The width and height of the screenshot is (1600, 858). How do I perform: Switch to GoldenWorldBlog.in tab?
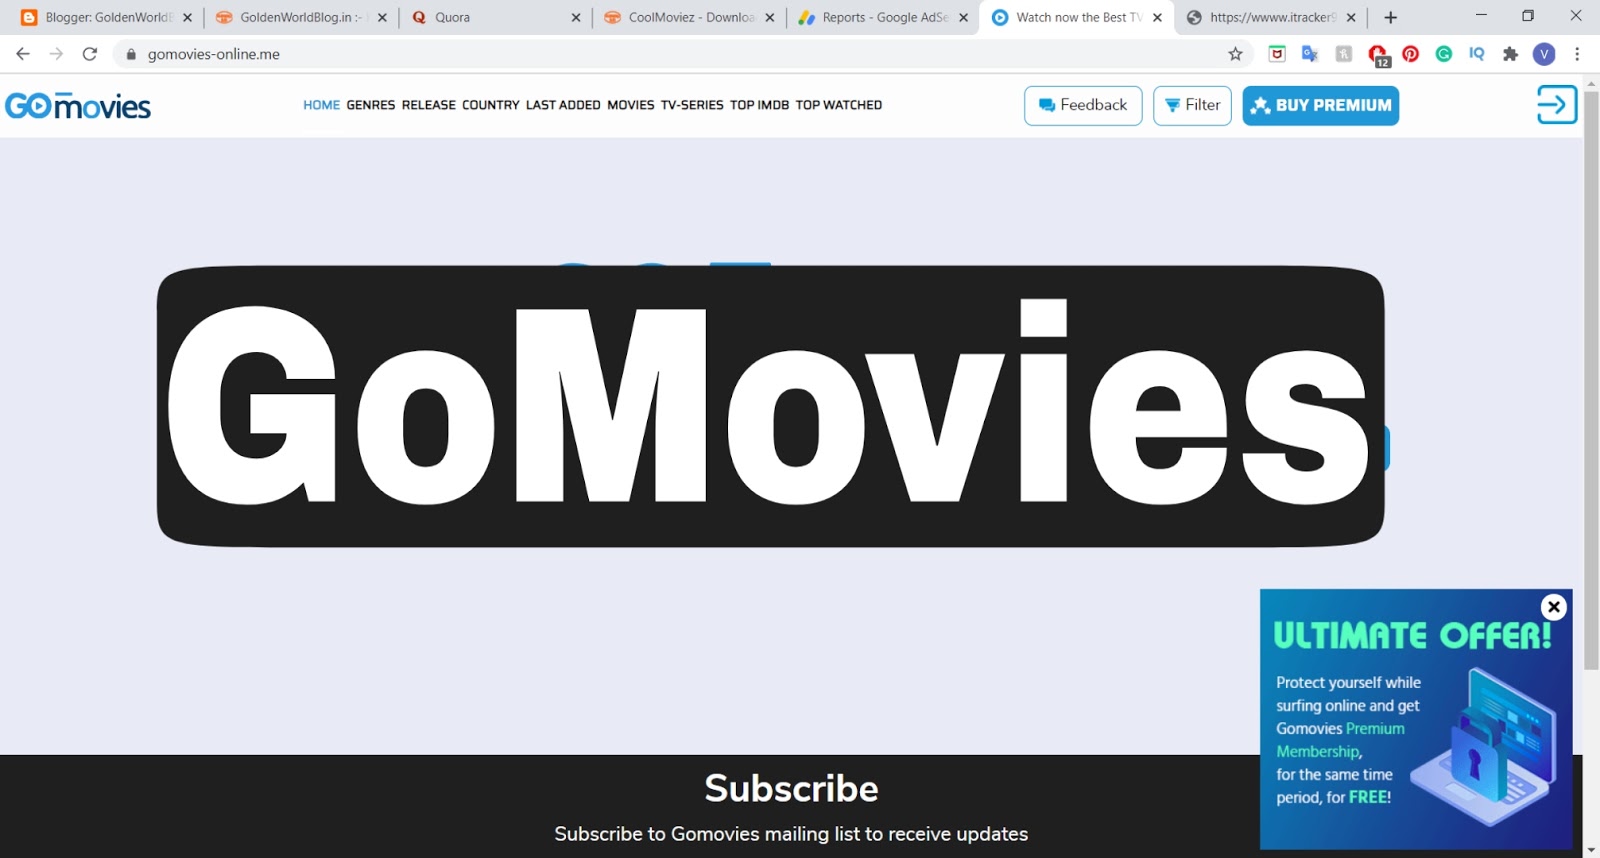coord(300,17)
